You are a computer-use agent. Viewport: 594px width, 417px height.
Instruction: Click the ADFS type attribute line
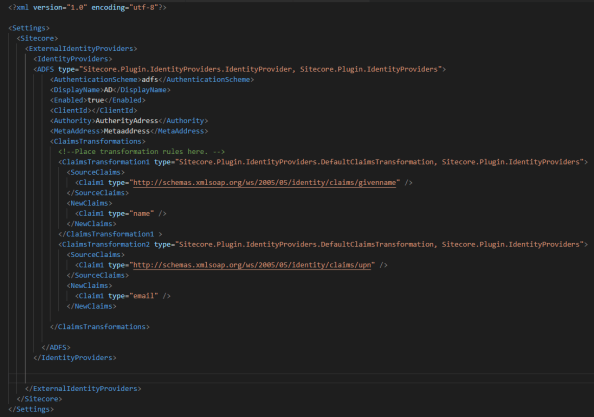pyautogui.click(x=240, y=69)
